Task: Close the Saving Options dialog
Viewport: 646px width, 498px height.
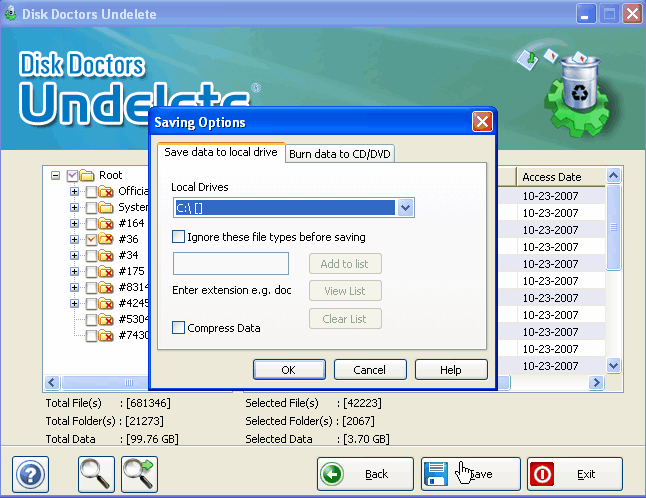Action: pos(482,122)
